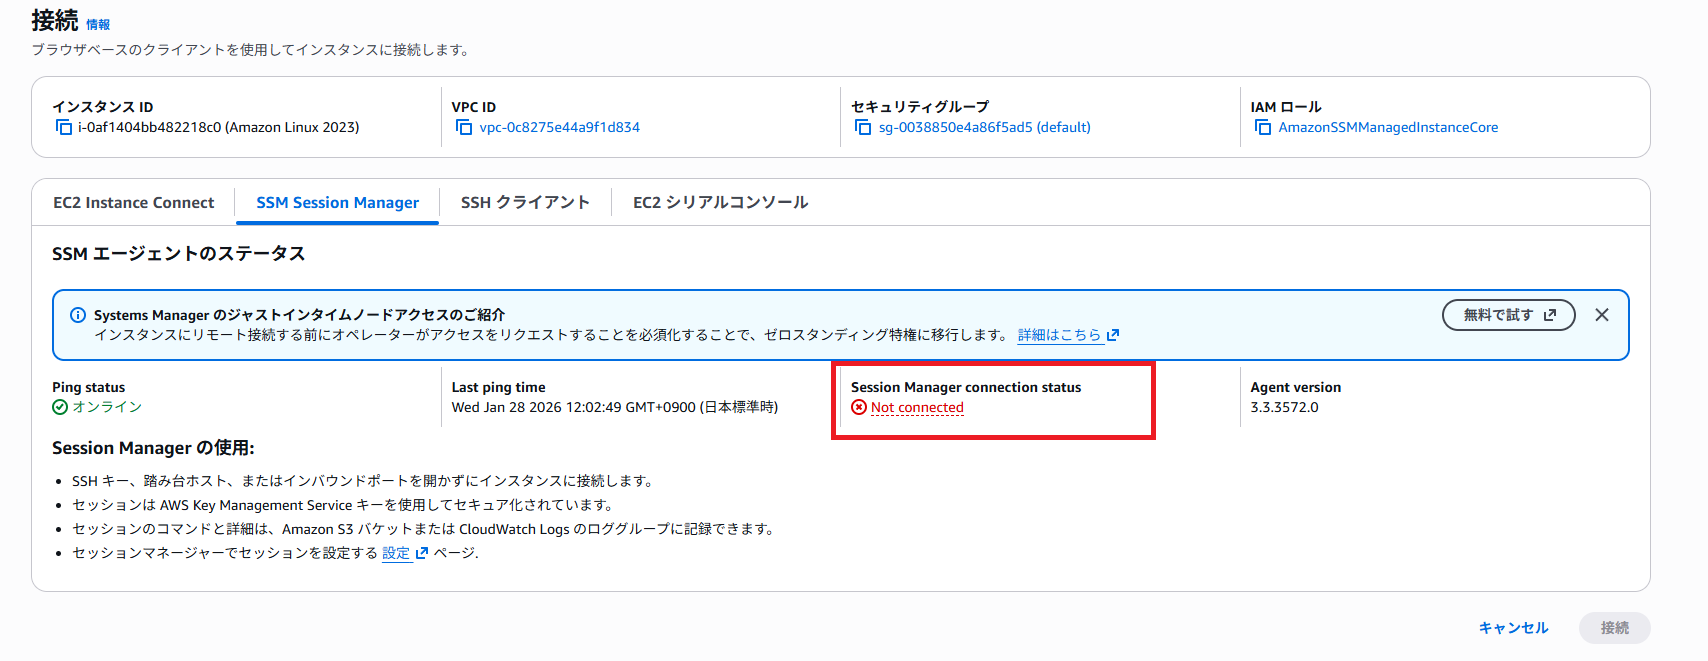Image resolution: width=1708 pixels, height=661 pixels.
Task: Copy the VPC ID with copy icon
Action: (464, 127)
